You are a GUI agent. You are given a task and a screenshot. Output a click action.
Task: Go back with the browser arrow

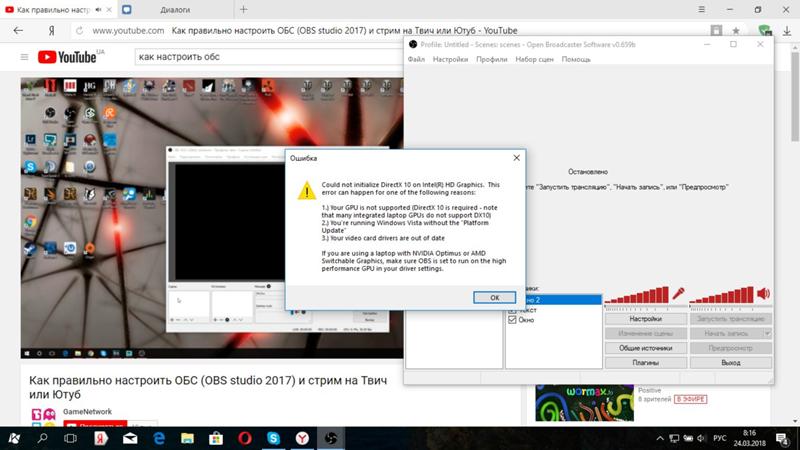(18, 31)
